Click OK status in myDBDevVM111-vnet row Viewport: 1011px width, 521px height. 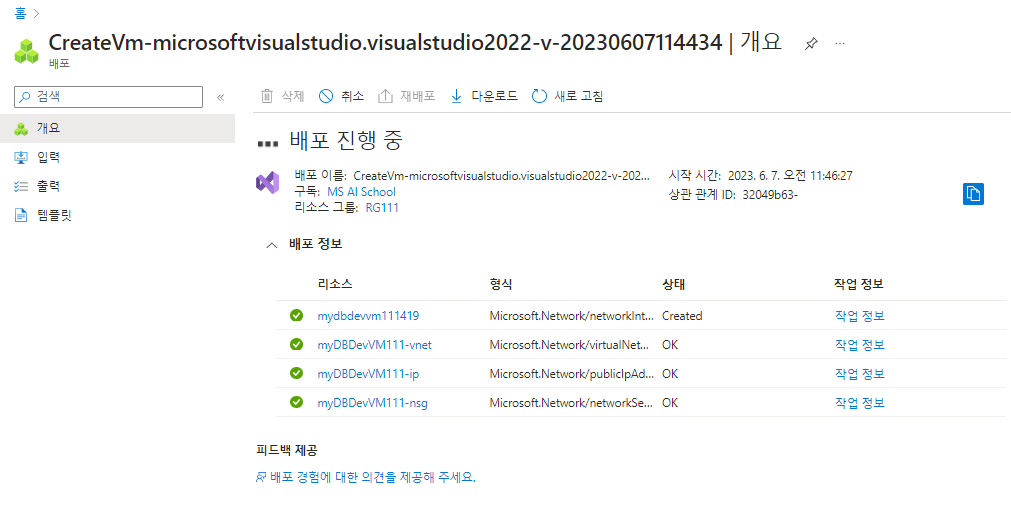click(670, 345)
